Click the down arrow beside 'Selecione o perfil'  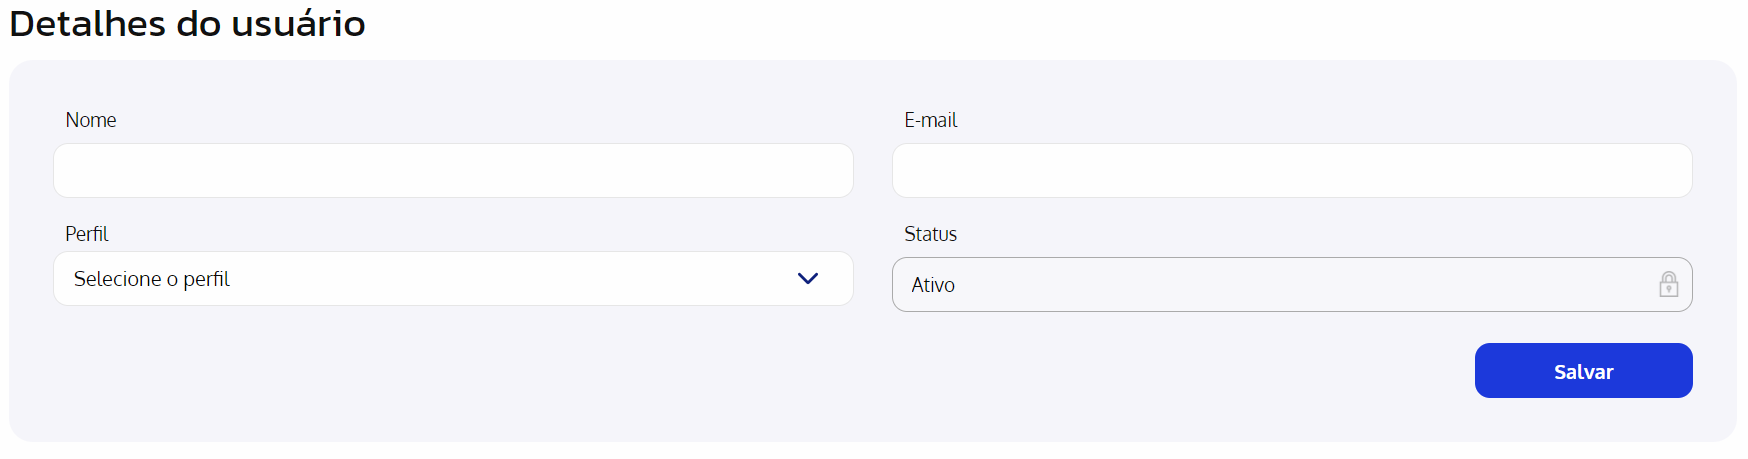pos(808,279)
